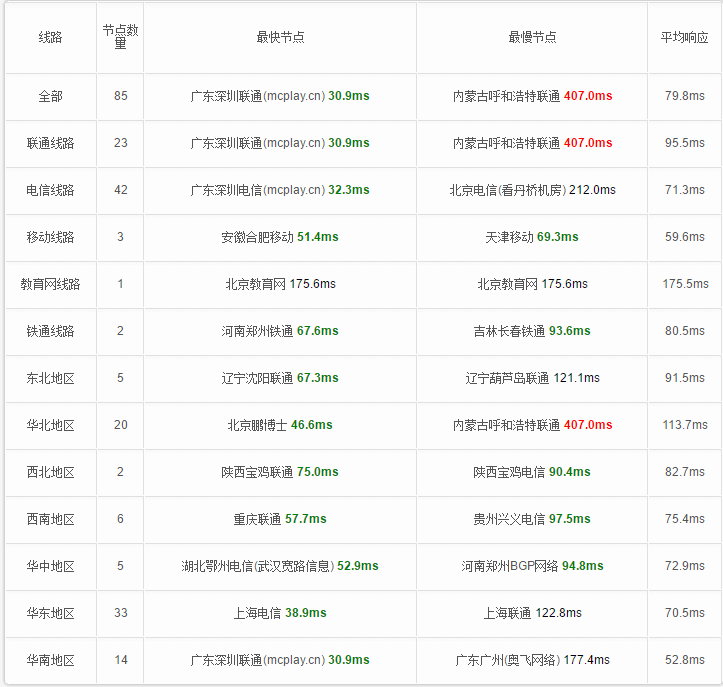Select 广东广州(奥飞网络) 177.4ms cell
723x687 pixels.
pos(532,660)
